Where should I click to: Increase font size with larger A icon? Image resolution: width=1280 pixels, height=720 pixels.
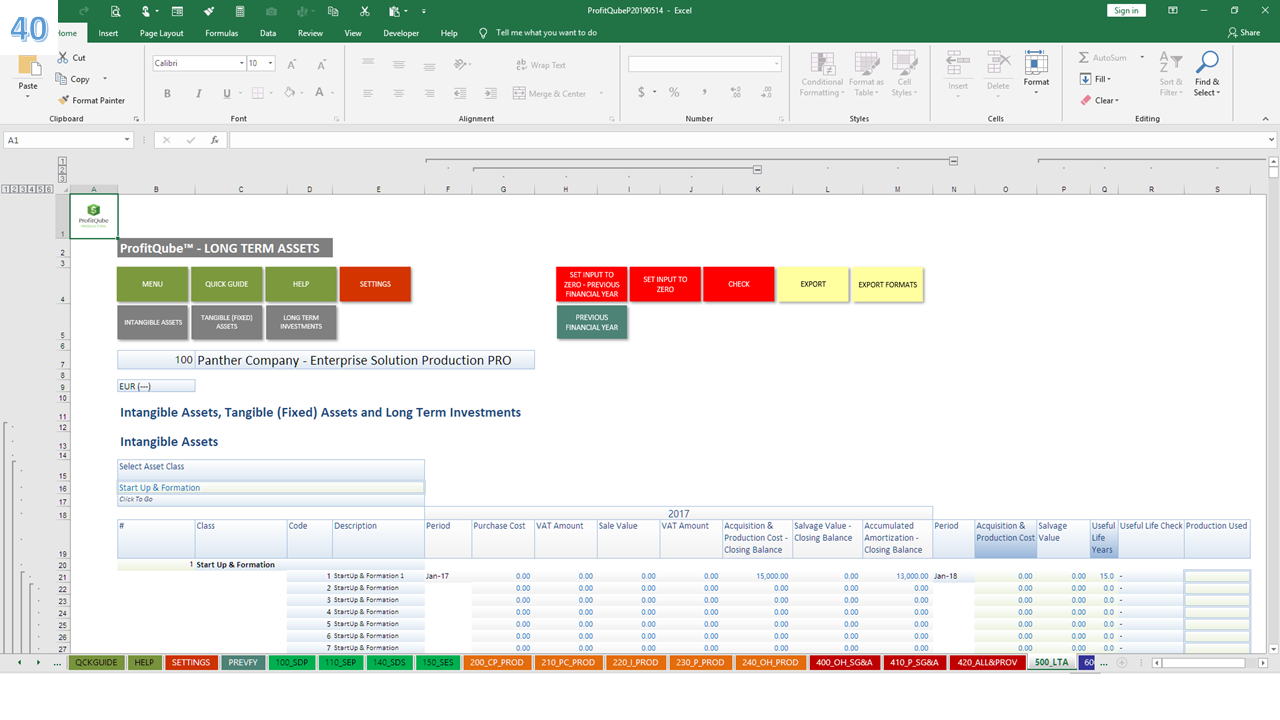[x=292, y=63]
